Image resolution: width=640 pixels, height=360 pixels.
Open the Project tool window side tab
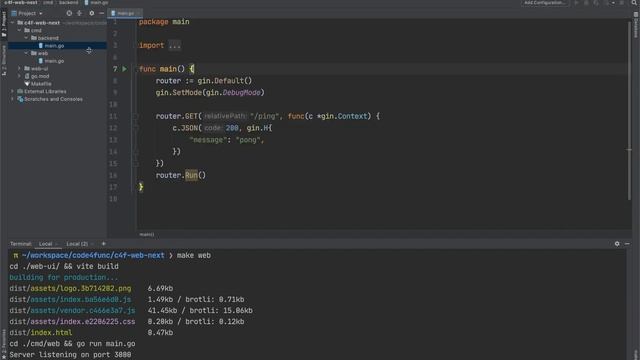pos(4,24)
